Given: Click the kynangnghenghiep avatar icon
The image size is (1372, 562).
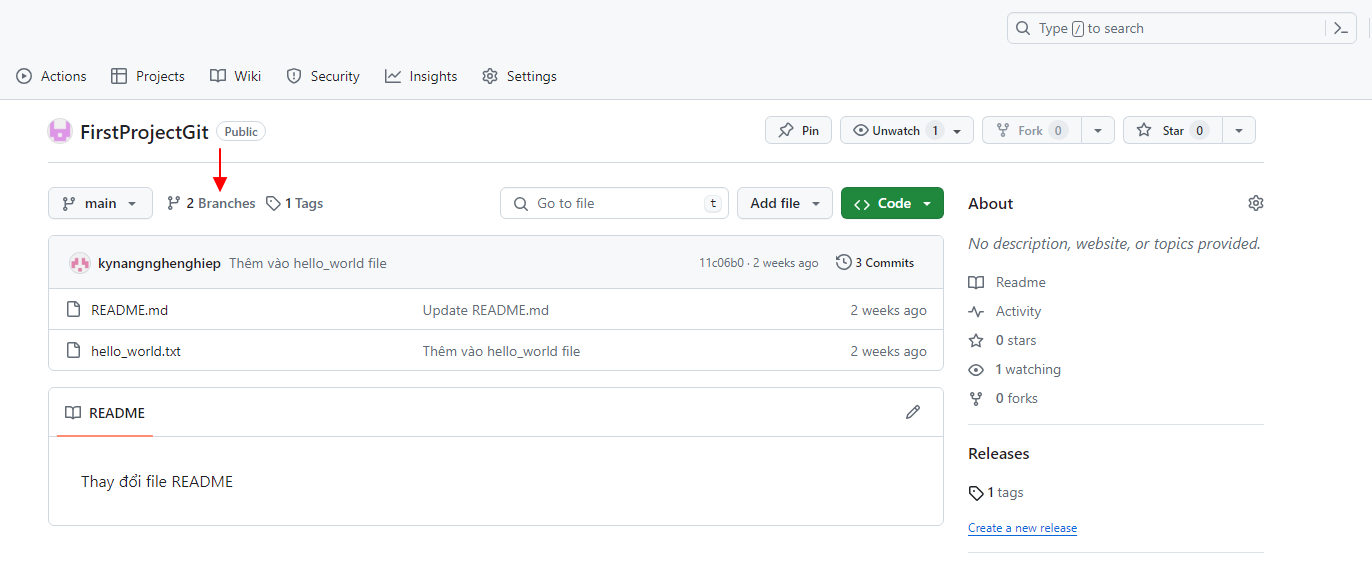Looking at the screenshot, I should (x=80, y=263).
